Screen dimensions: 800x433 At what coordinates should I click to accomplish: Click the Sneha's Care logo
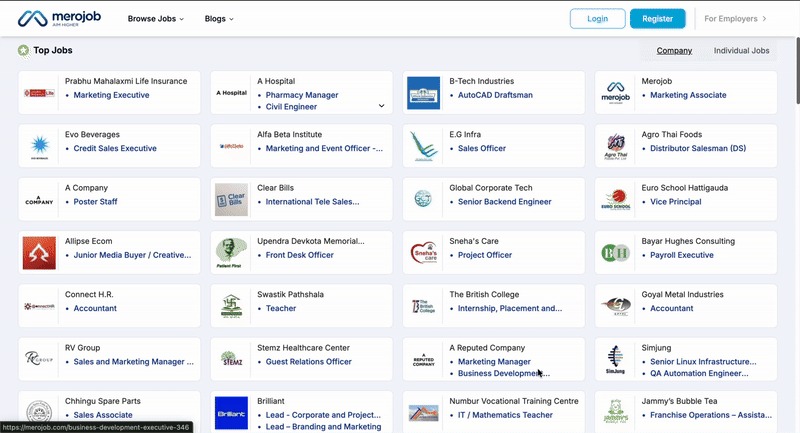pos(423,253)
